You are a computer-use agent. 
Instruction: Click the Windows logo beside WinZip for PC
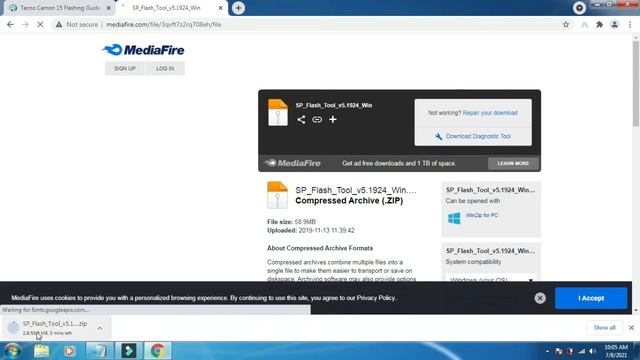click(x=454, y=218)
